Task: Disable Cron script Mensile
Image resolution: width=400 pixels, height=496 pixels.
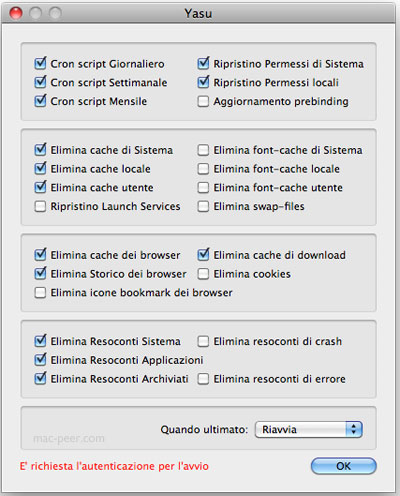Action: (x=40, y=101)
